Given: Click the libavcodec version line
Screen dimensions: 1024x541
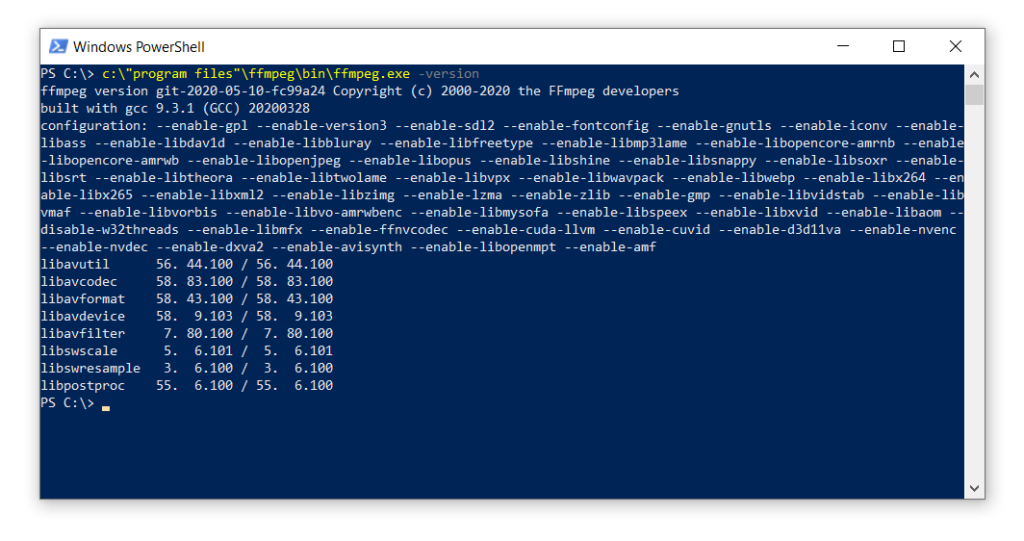Looking at the screenshot, I should tap(187, 282).
